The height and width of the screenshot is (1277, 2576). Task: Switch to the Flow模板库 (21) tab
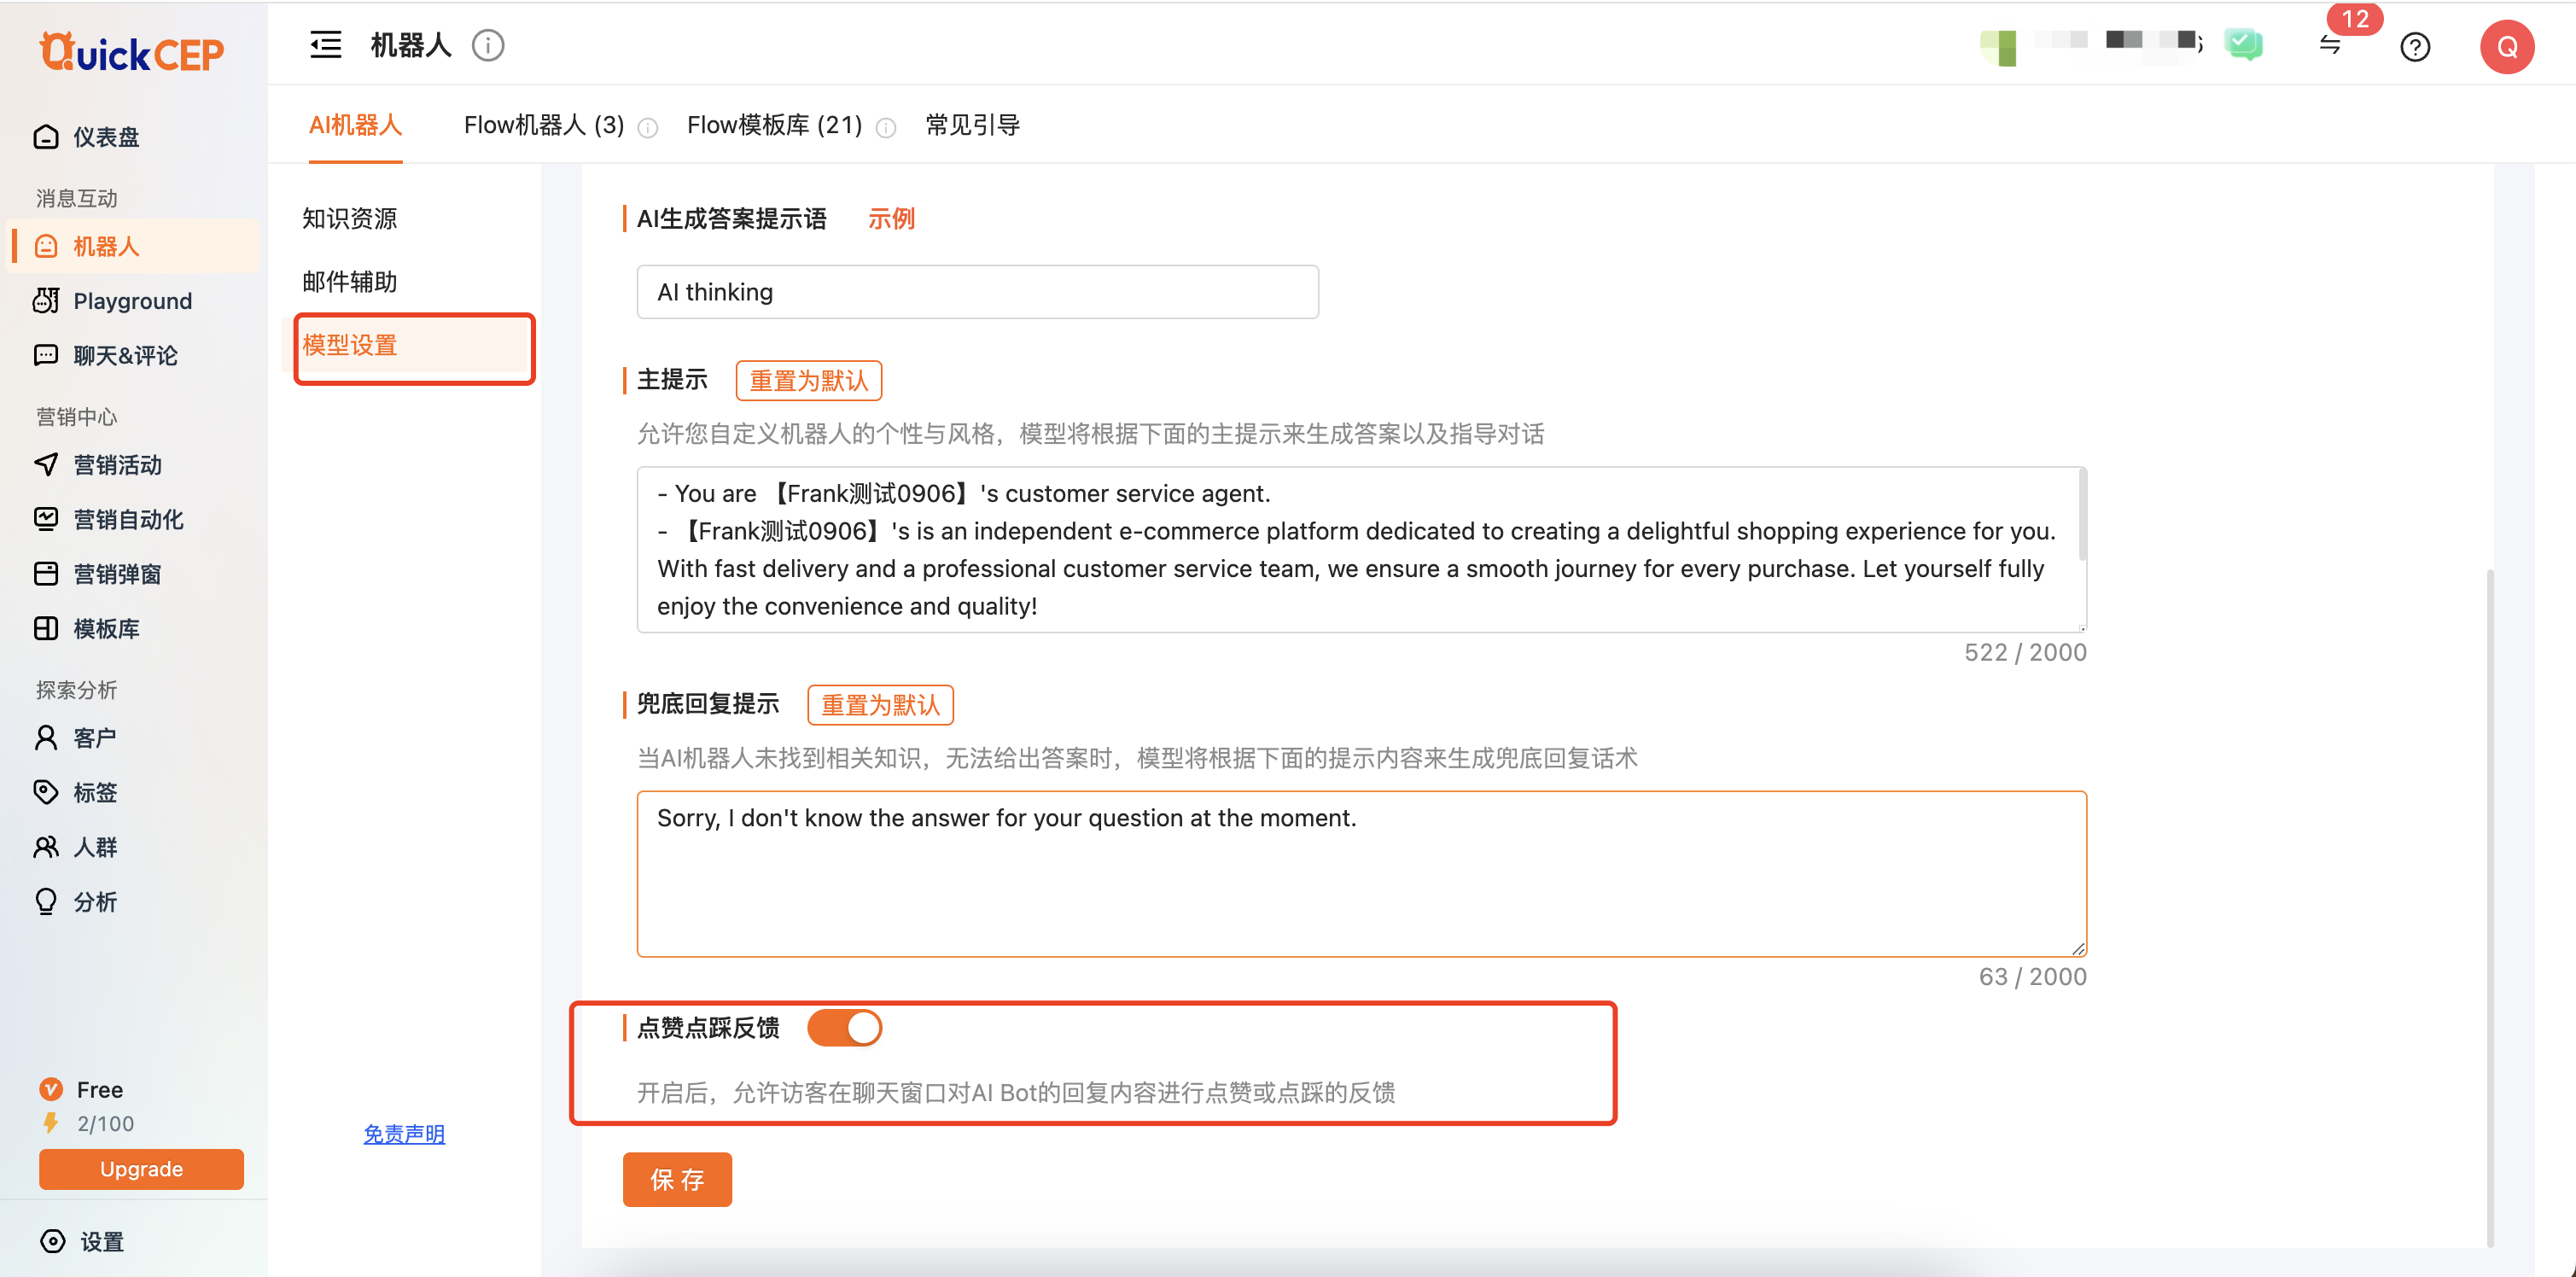[x=774, y=125]
